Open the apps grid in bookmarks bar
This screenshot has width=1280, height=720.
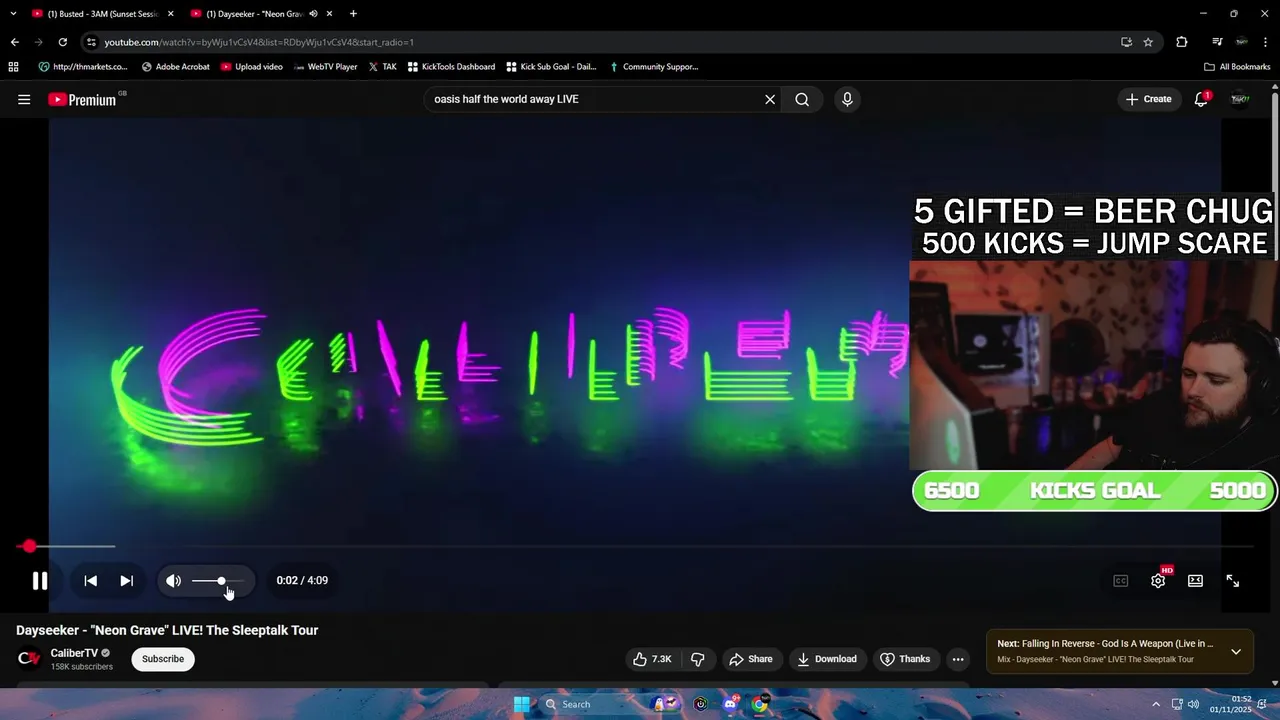(x=13, y=67)
